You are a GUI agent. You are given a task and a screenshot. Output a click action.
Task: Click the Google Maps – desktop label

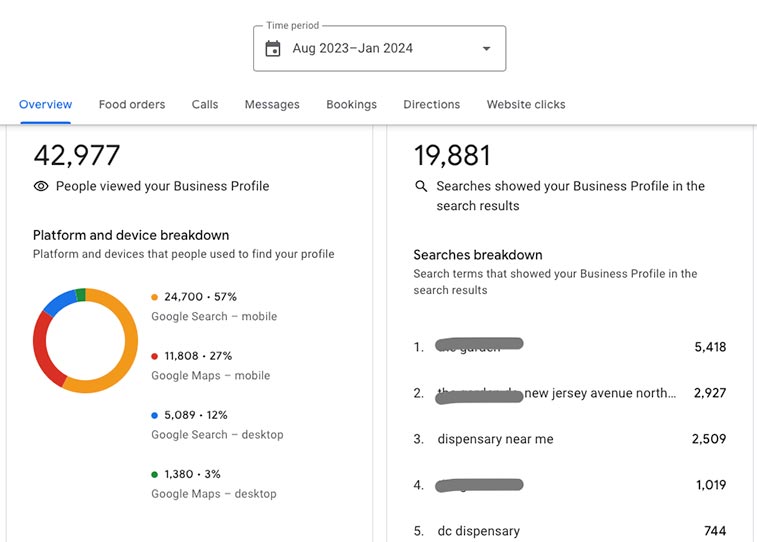[214, 494]
